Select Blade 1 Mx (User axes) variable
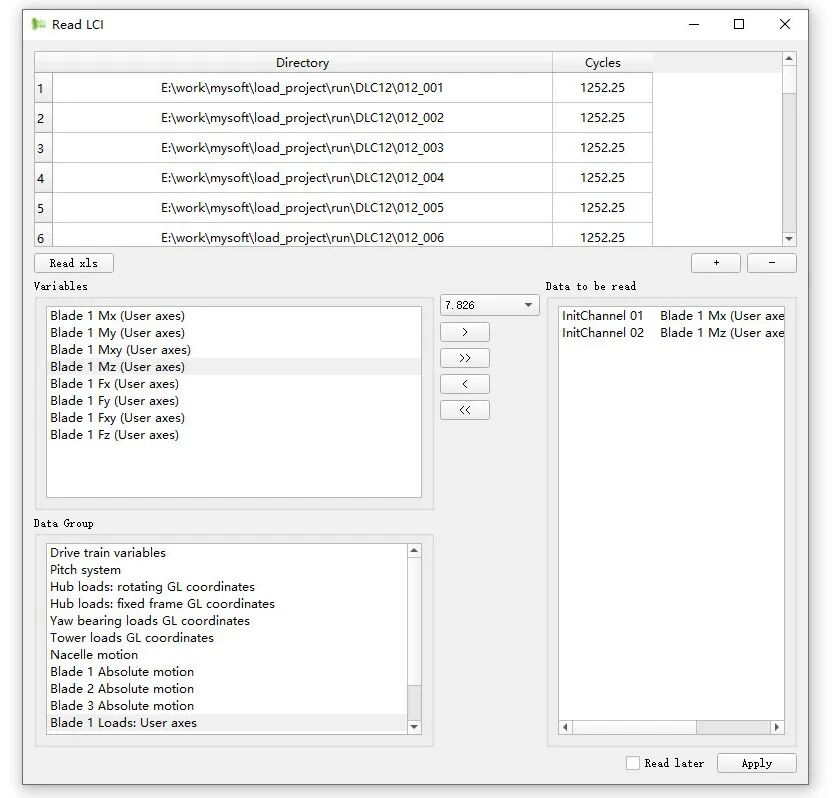 (234, 315)
